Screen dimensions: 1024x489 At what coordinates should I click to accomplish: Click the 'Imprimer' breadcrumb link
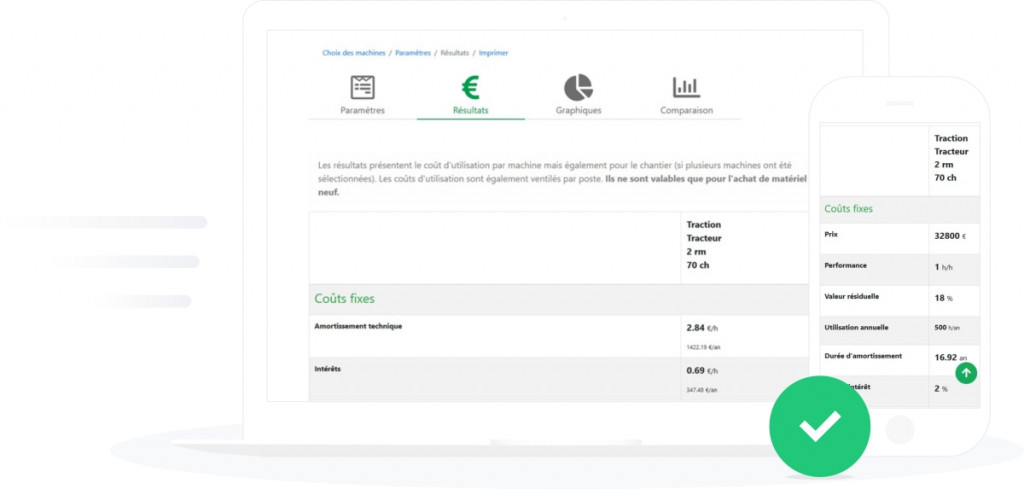pyautogui.click(x=493, y=53)
